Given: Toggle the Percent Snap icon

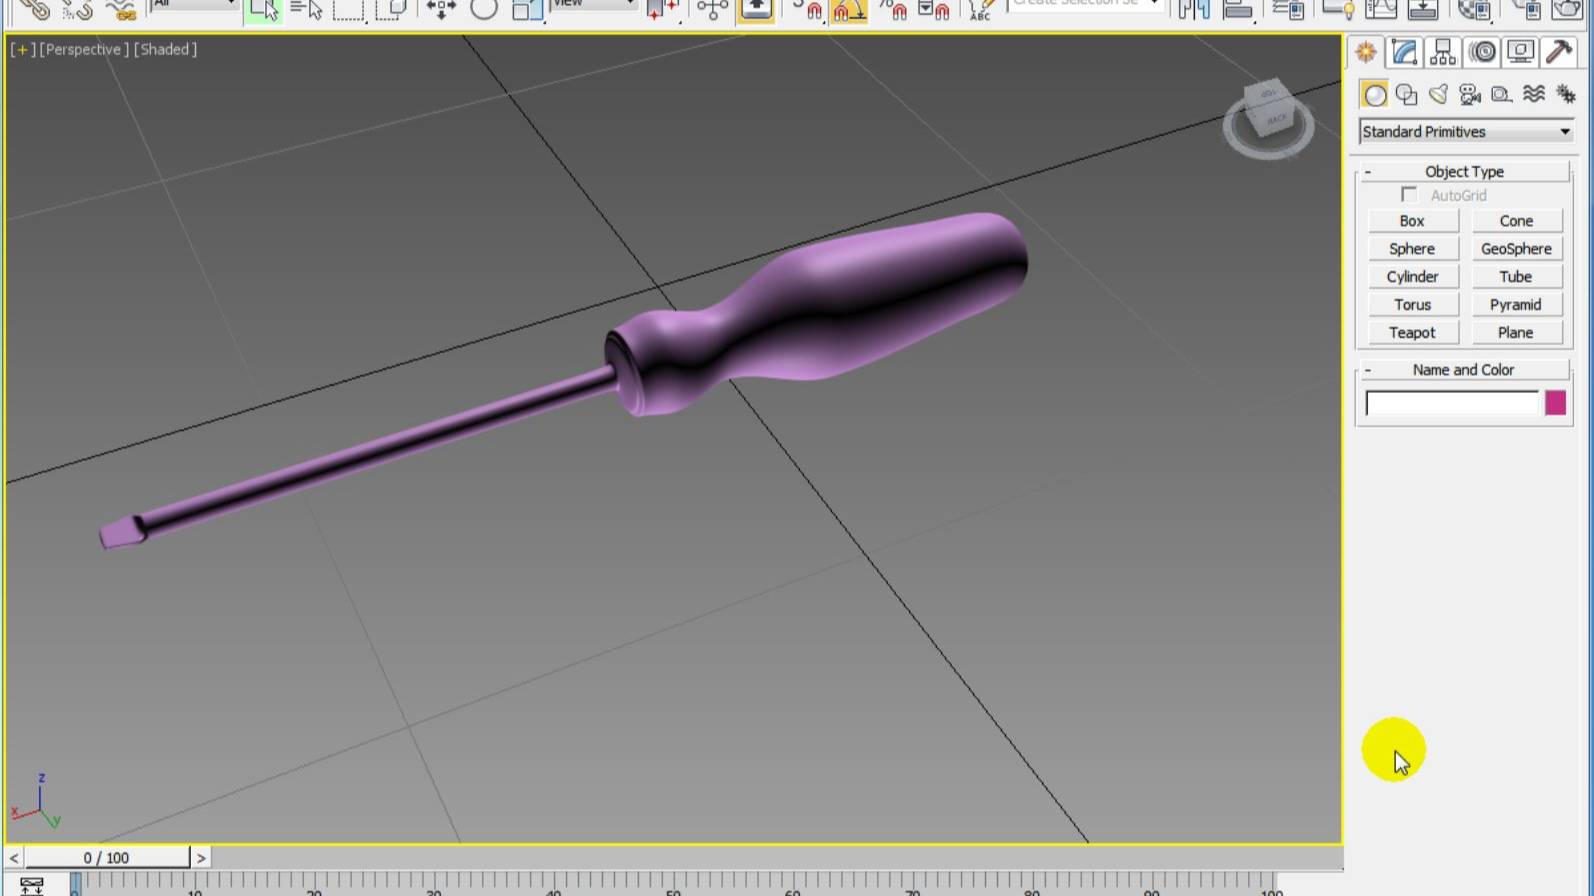Looking at the screenshot, I should 893,9.
